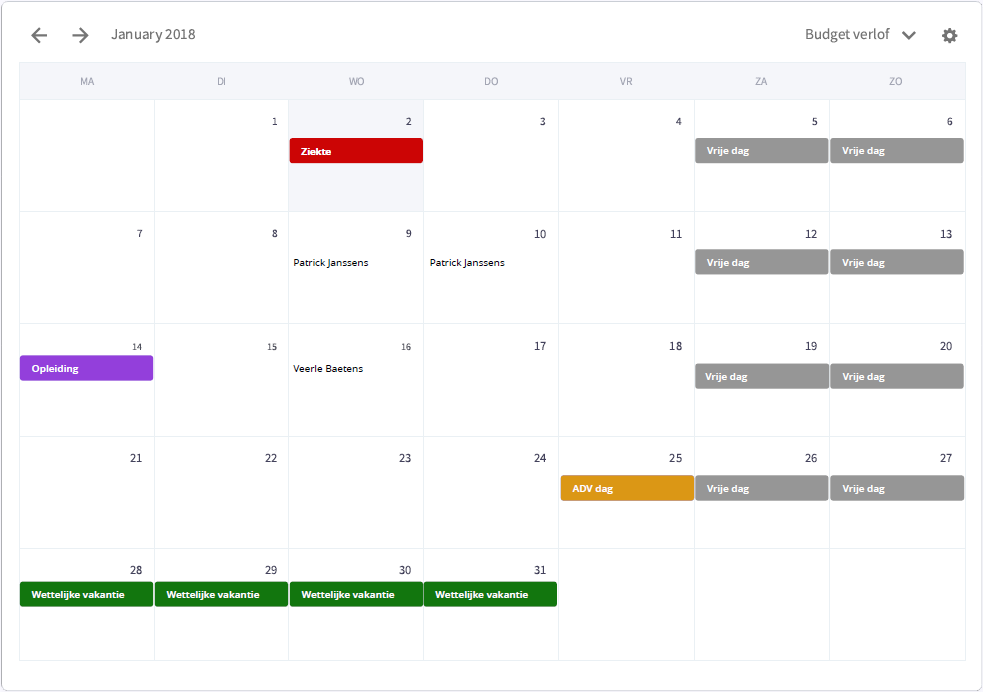
Task: Select Veerle Baetens entry on 16 January
Action: 328,369
